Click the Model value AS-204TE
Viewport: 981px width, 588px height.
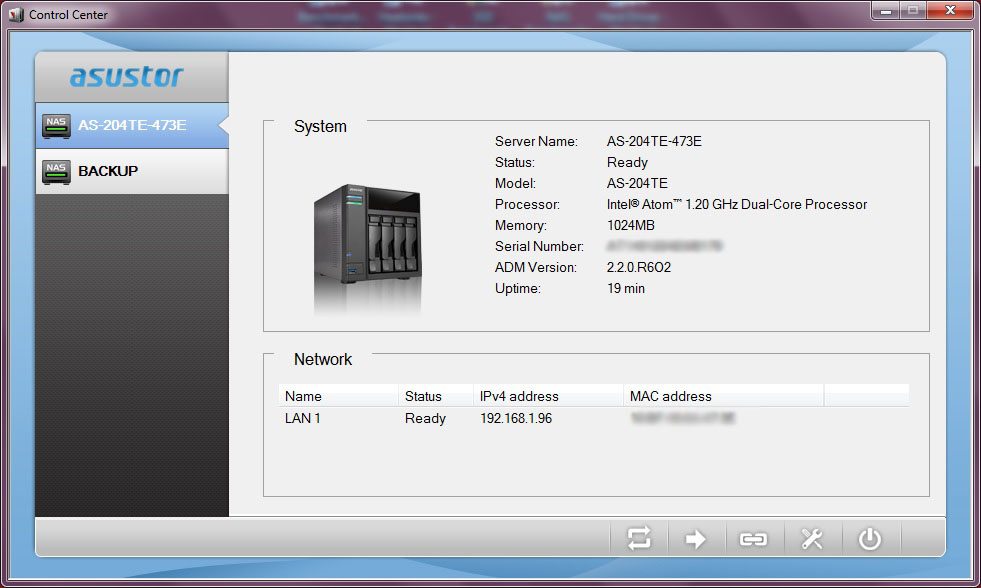(638, 183)
